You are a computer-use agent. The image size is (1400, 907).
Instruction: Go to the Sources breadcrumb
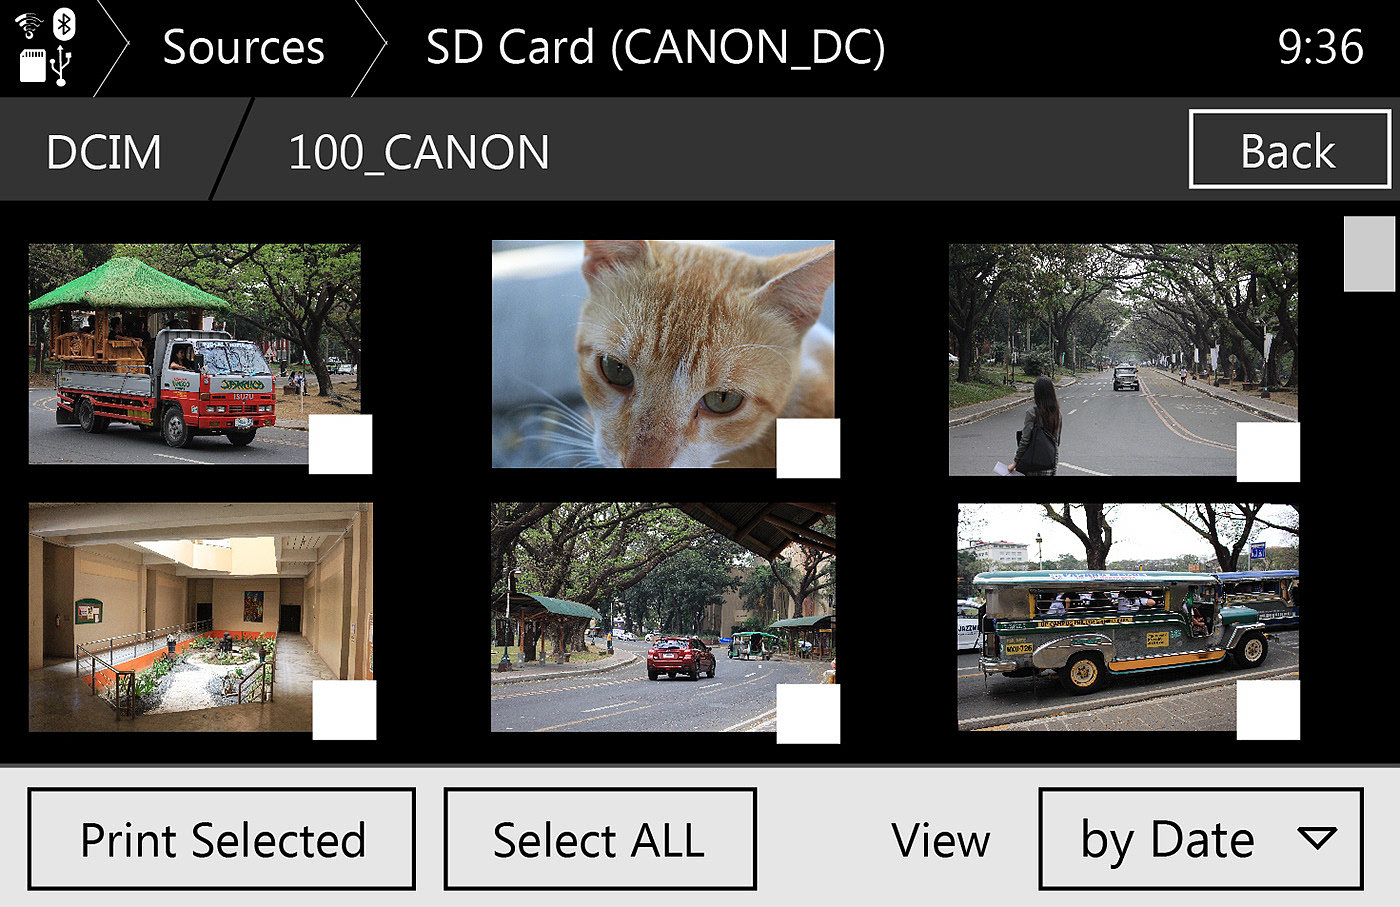click(243, 47)
